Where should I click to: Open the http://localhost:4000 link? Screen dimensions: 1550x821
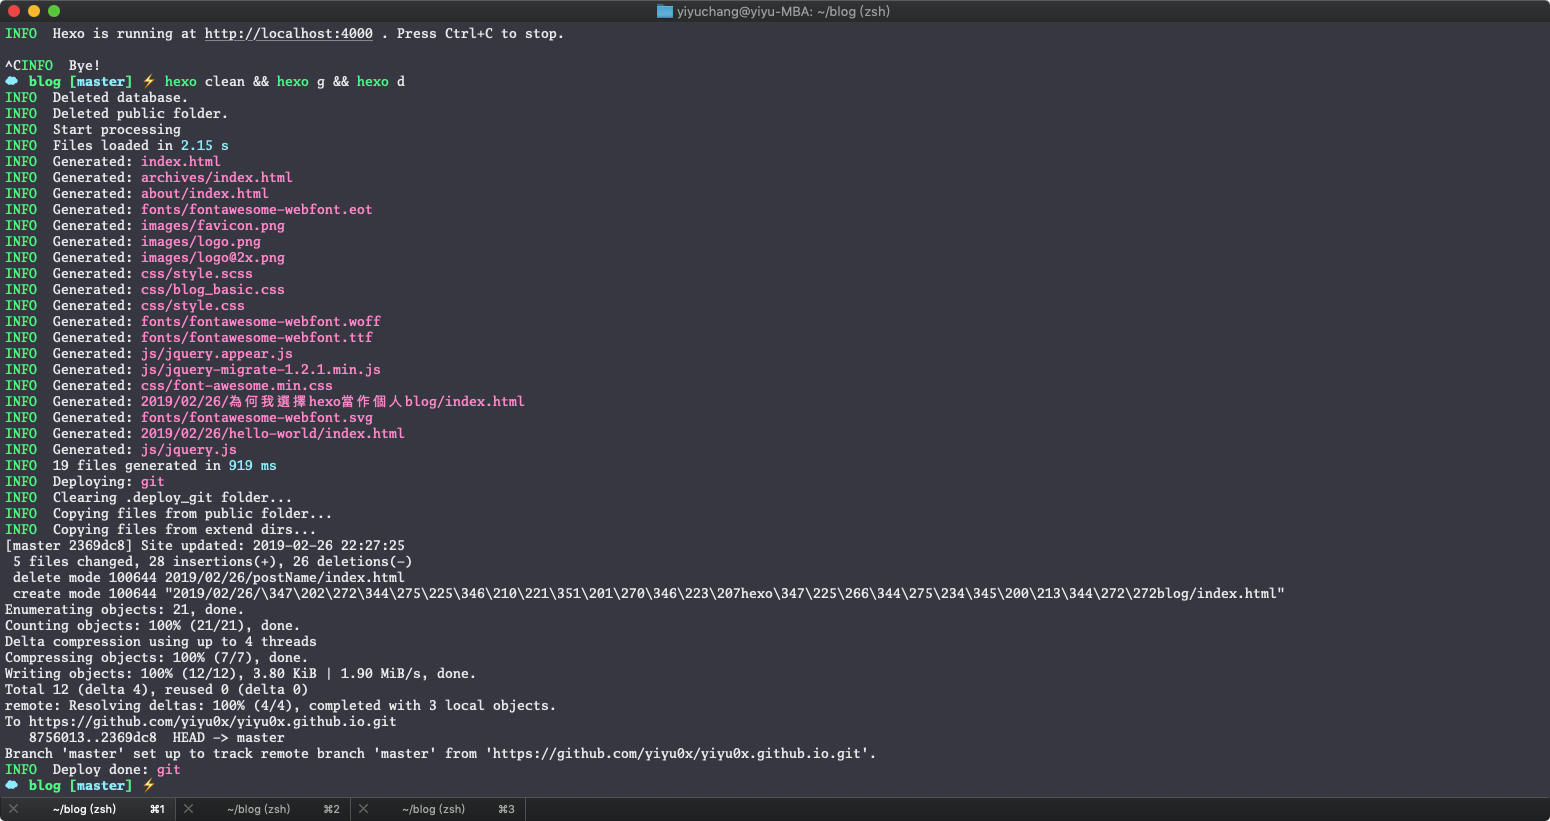[x=288, y=34]
